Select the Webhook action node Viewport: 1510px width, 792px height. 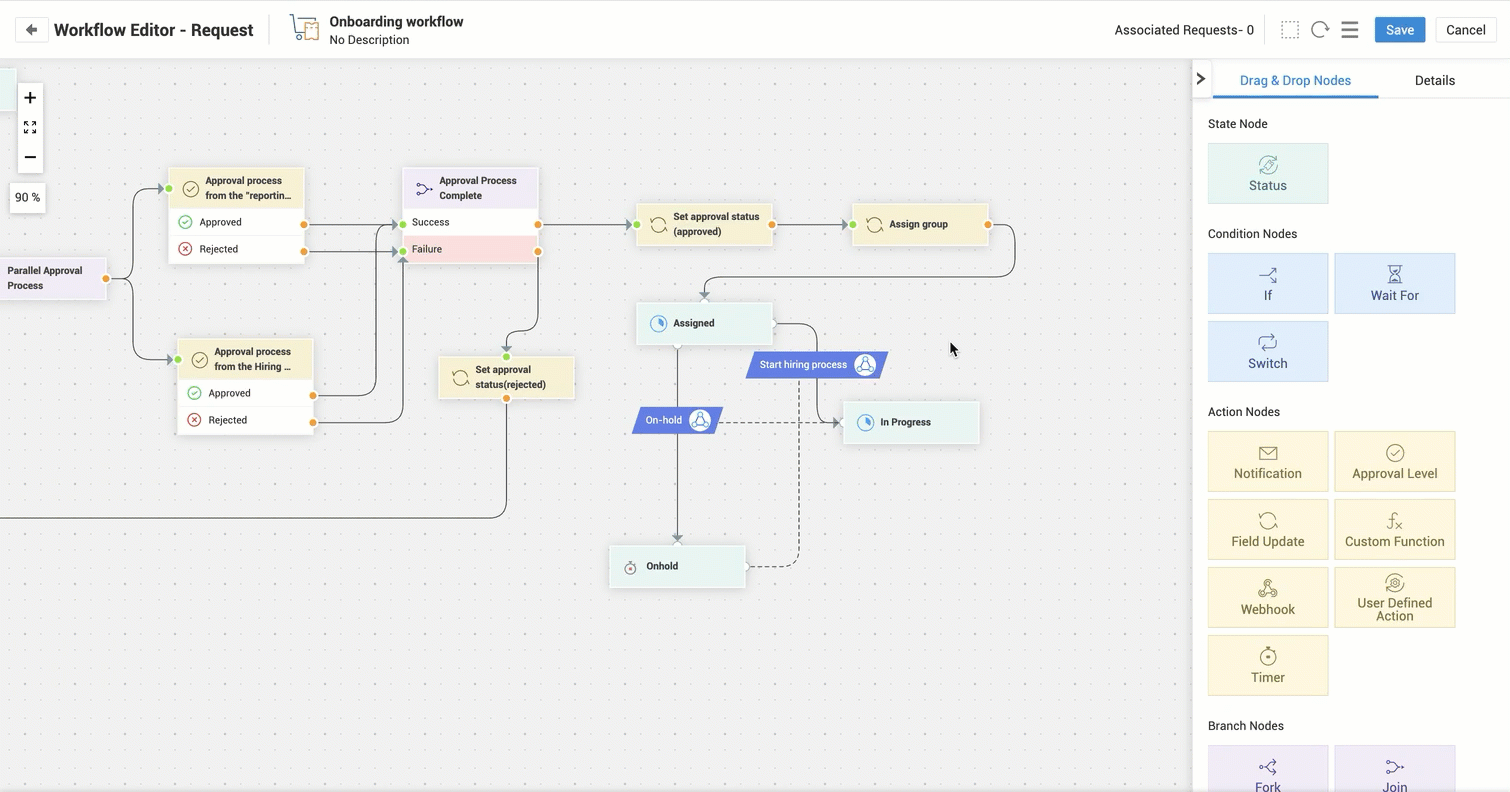click(1268, 597)
